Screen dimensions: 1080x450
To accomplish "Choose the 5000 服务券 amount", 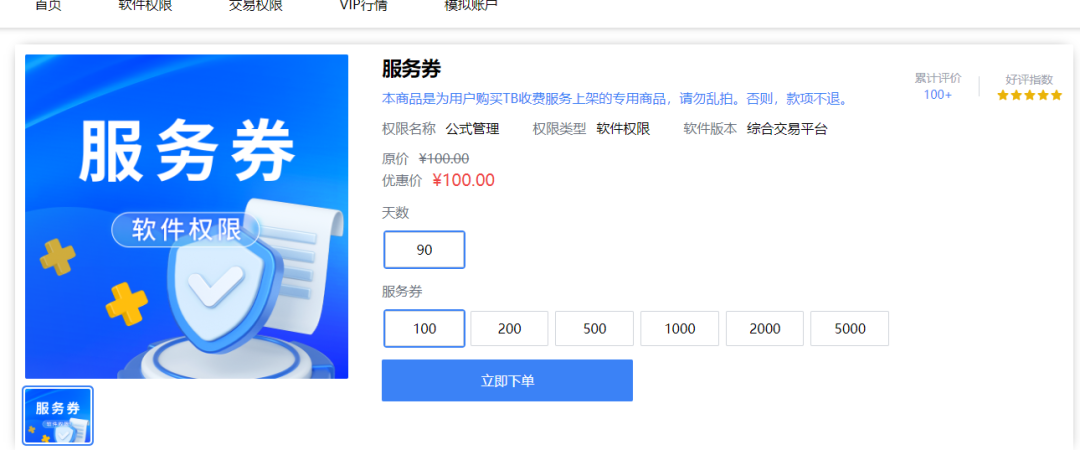I will 849,329.
